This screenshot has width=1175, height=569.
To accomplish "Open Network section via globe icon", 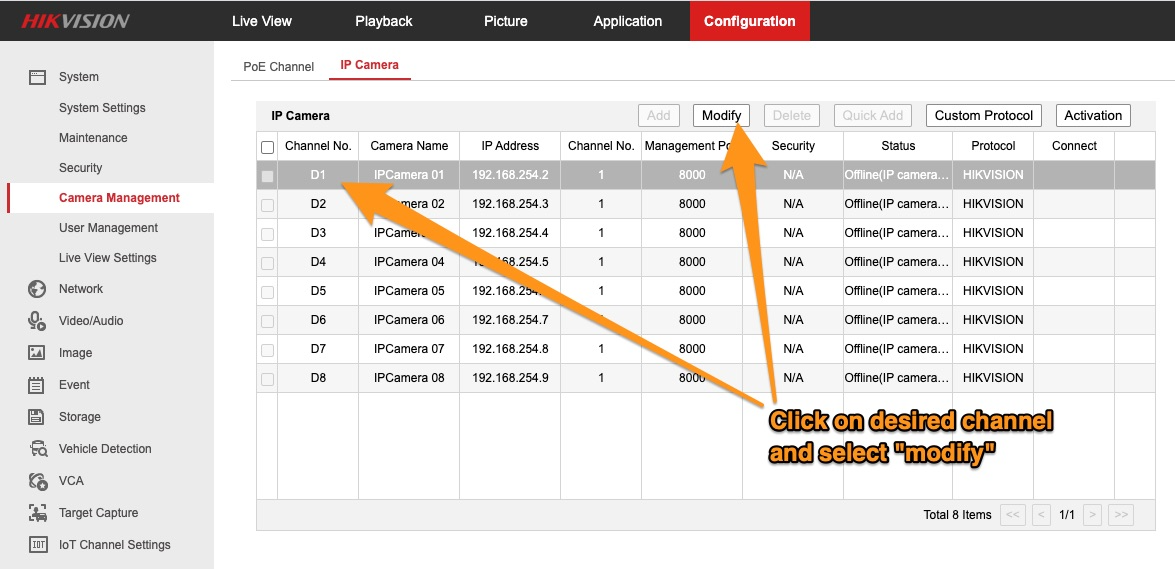I will (x=37, y=289).
